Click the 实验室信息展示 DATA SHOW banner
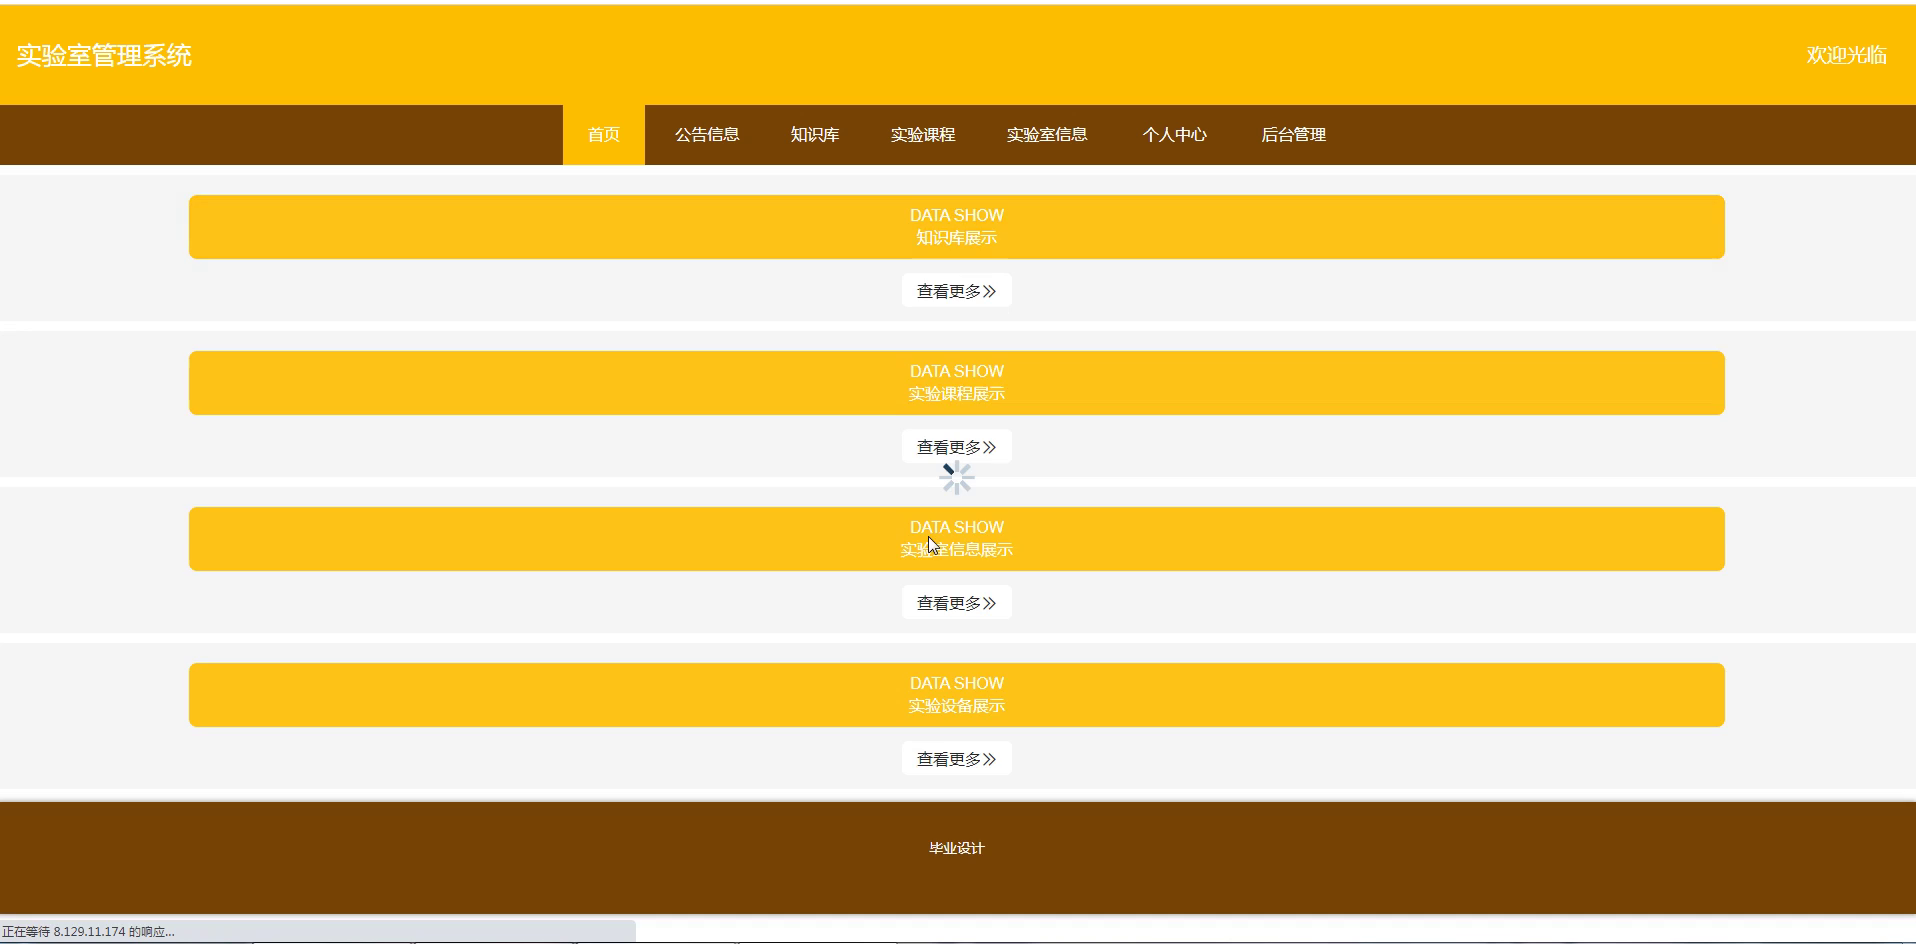 957,539
